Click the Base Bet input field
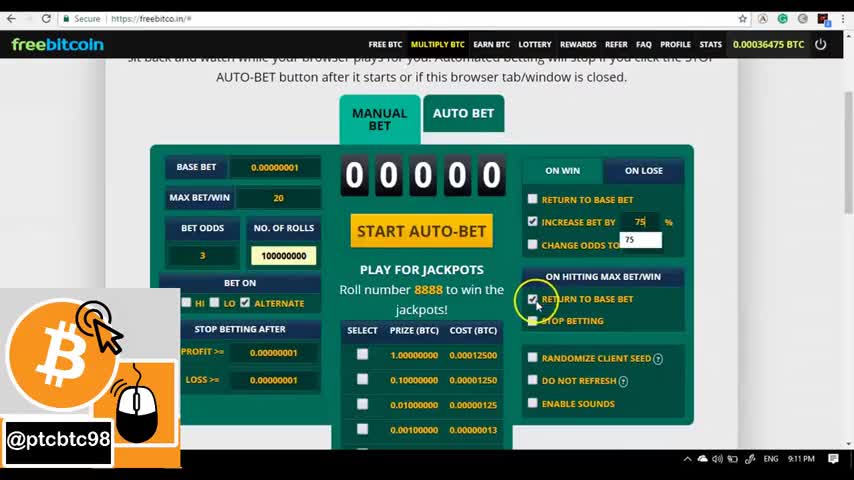 274,168
